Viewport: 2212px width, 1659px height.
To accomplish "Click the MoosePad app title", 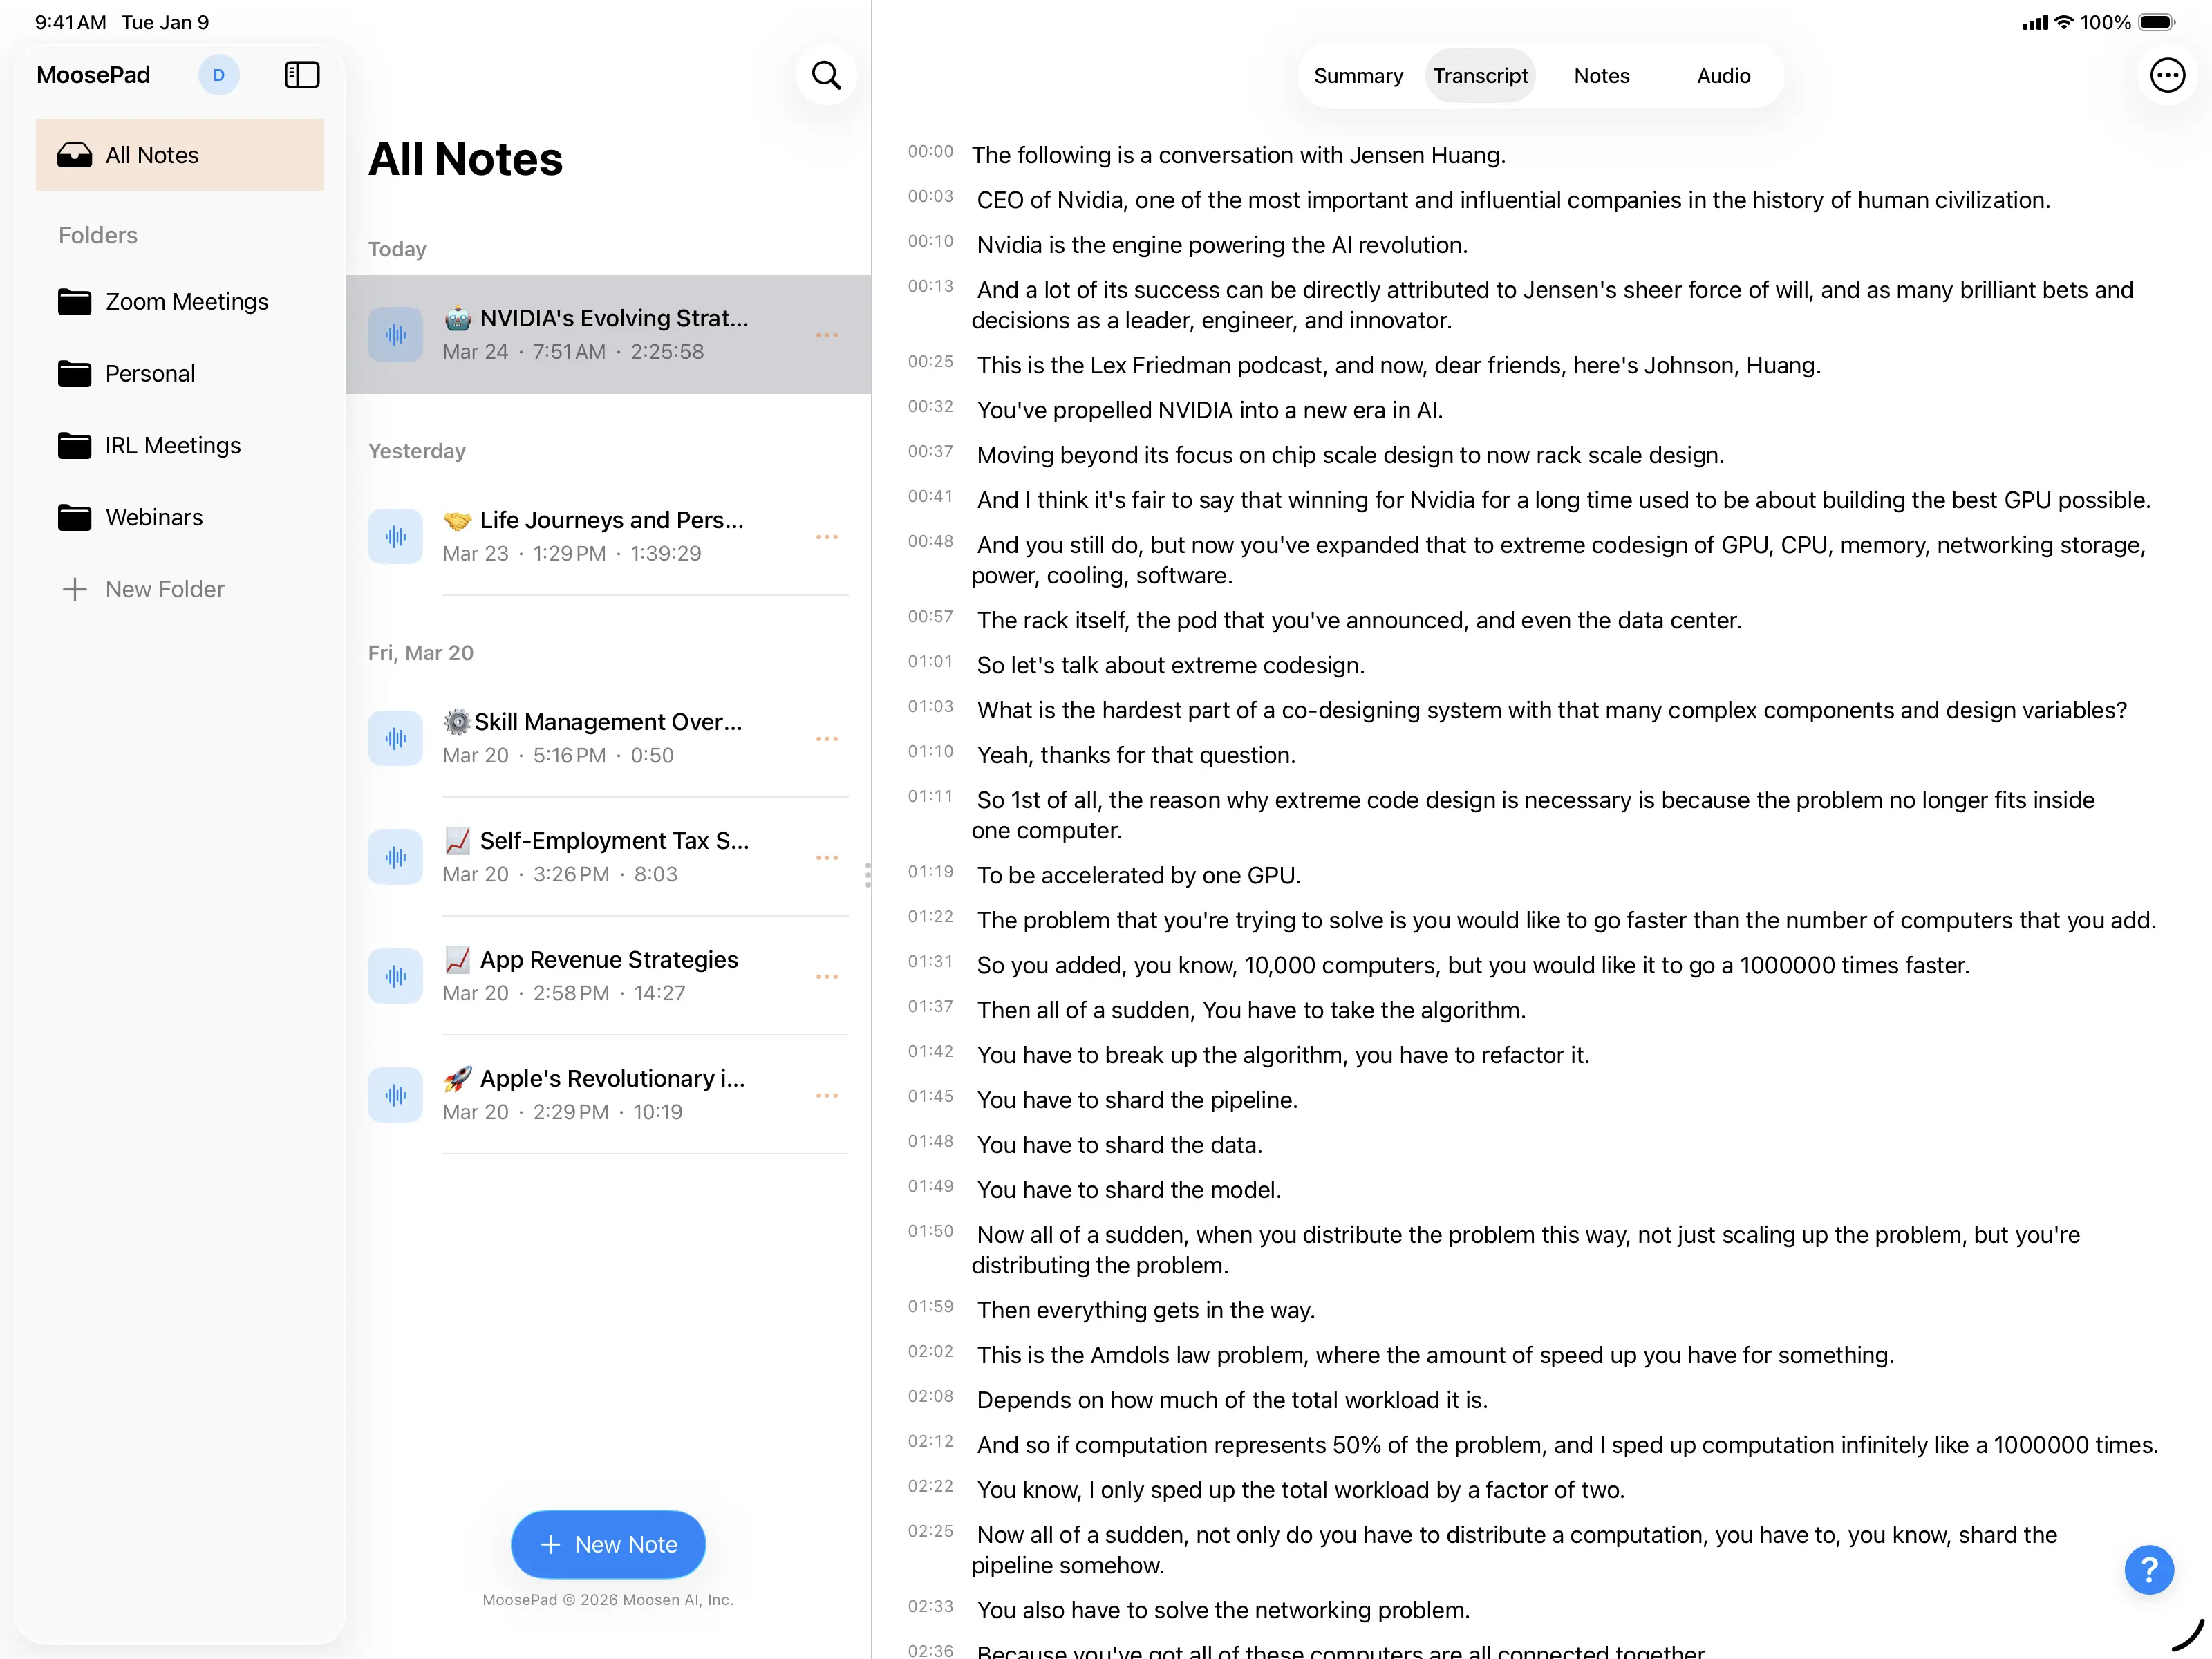I will click(x=93, y=75).
